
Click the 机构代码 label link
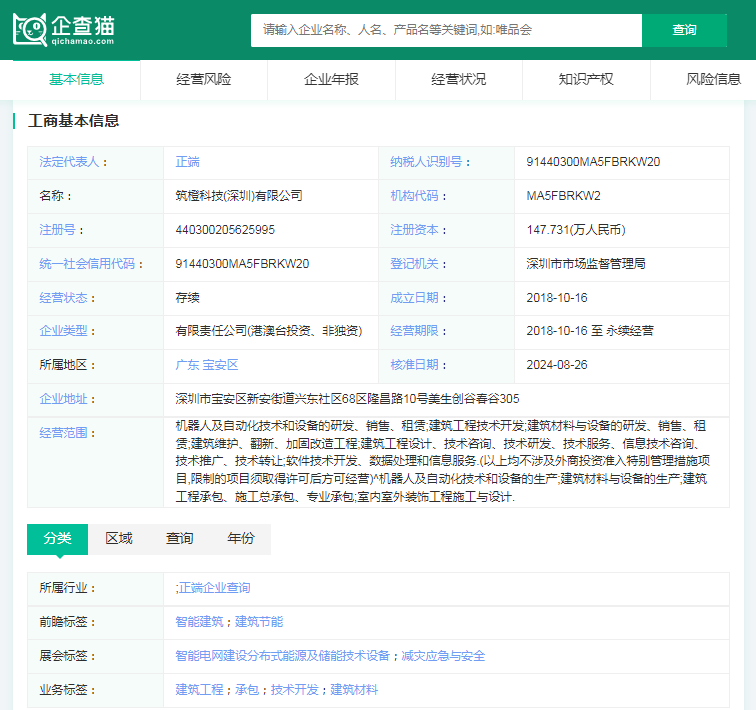click(x=414, y=196)
